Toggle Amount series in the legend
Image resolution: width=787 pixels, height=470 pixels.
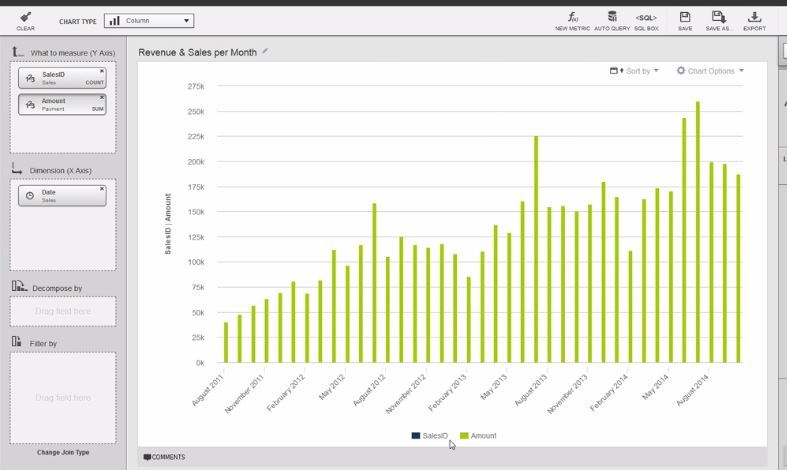pyautogui.click(x=478, y=436)
